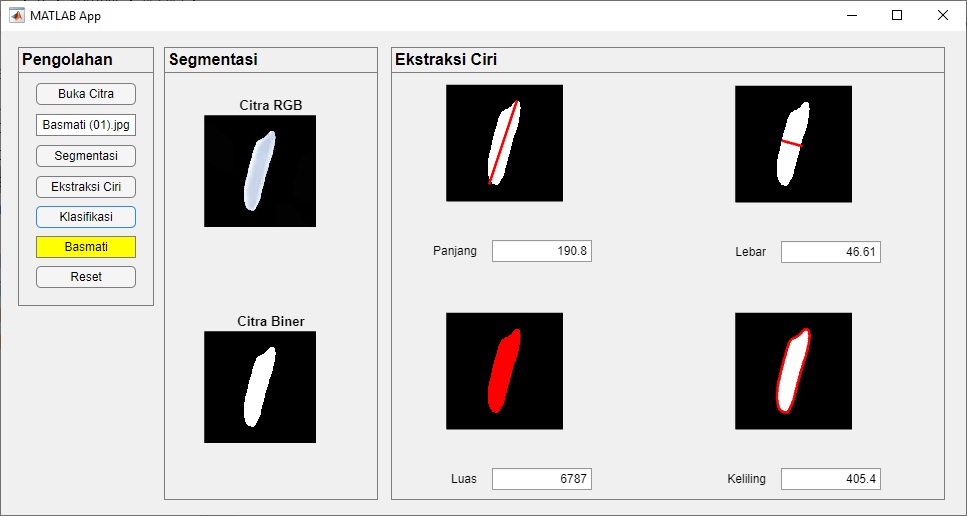The width and height of the screenshot is (967, 516).
Task: Maximize the MATLAB App window
Action: coord(897,15)
